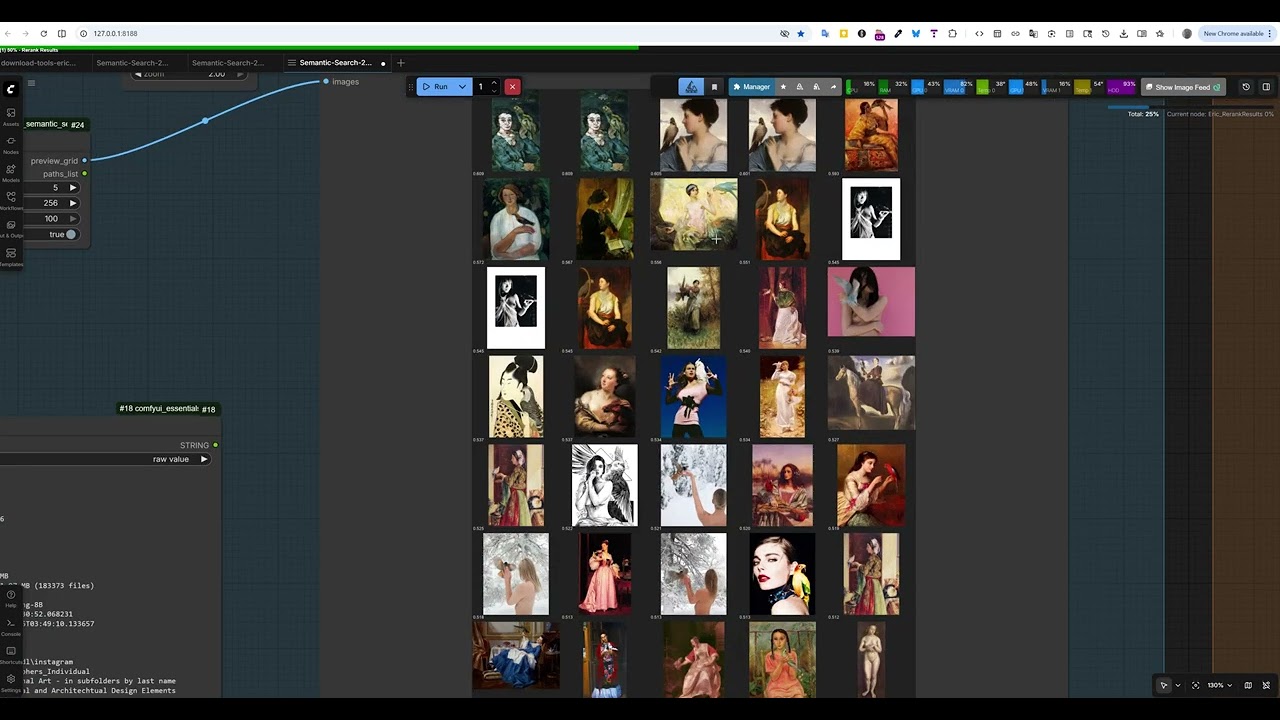
Task: Toggle the Show Image Feed button
Action: tap(1183, 87)
